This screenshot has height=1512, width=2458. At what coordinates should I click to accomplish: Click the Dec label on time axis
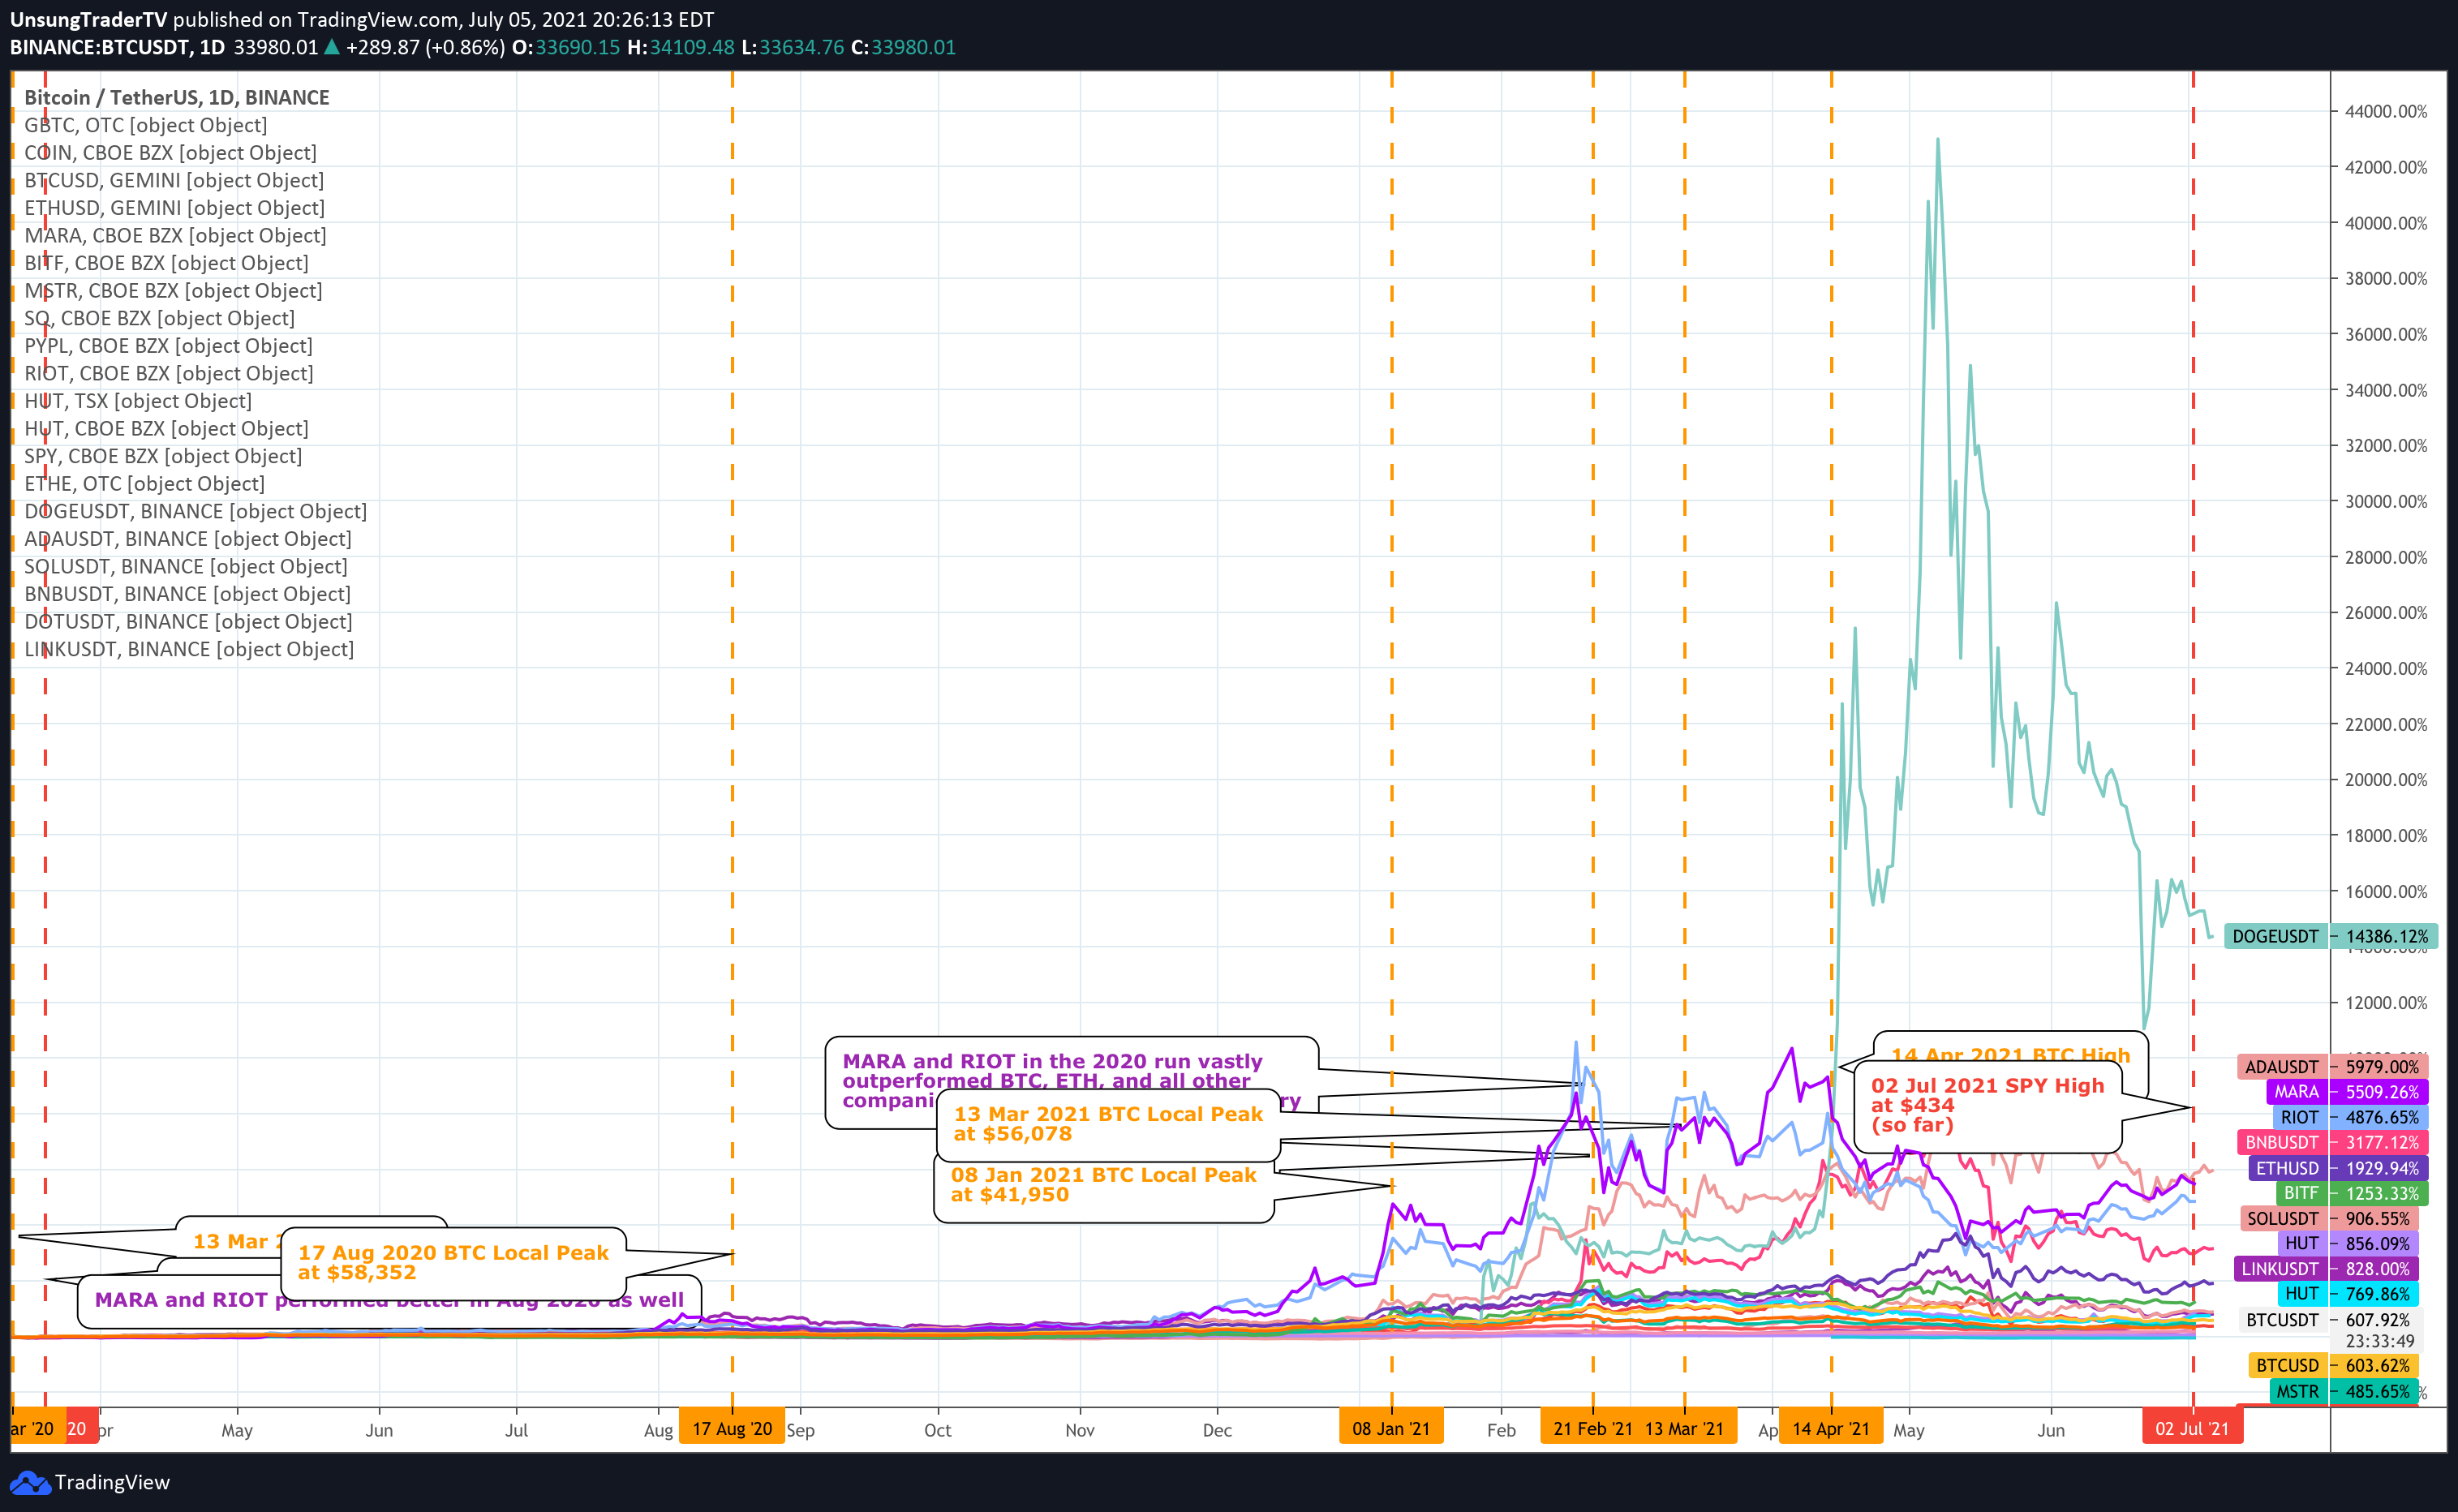coord(1217,1430)
